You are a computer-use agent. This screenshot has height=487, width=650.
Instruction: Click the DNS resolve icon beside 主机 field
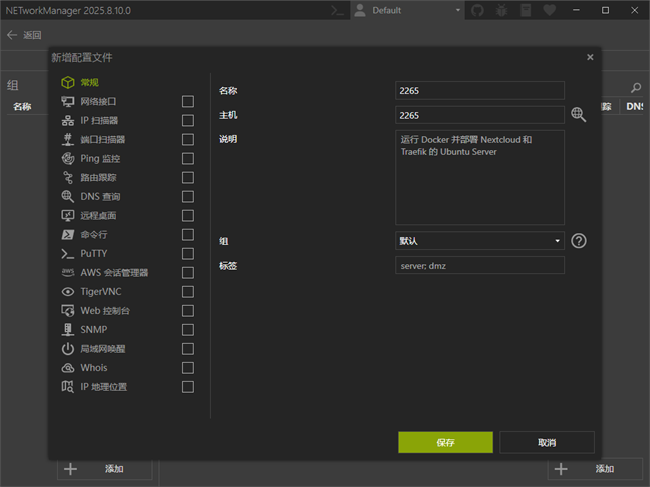(x=578, y=115)
